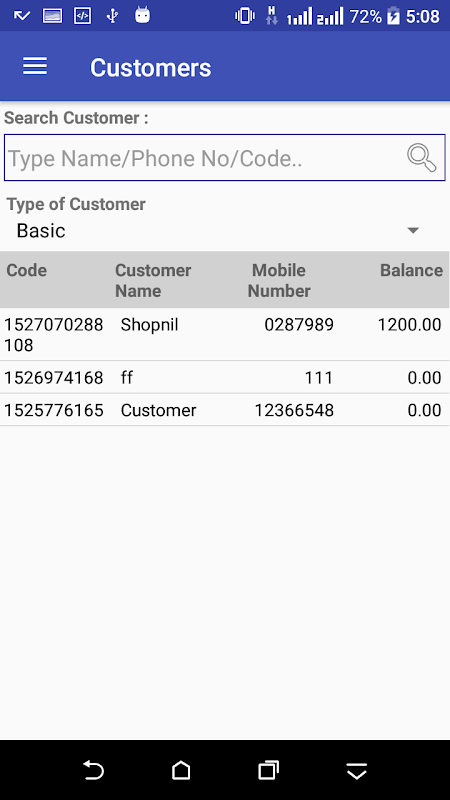
Task: Focus the Search Customer text field
Action: (x=224, y=158)
